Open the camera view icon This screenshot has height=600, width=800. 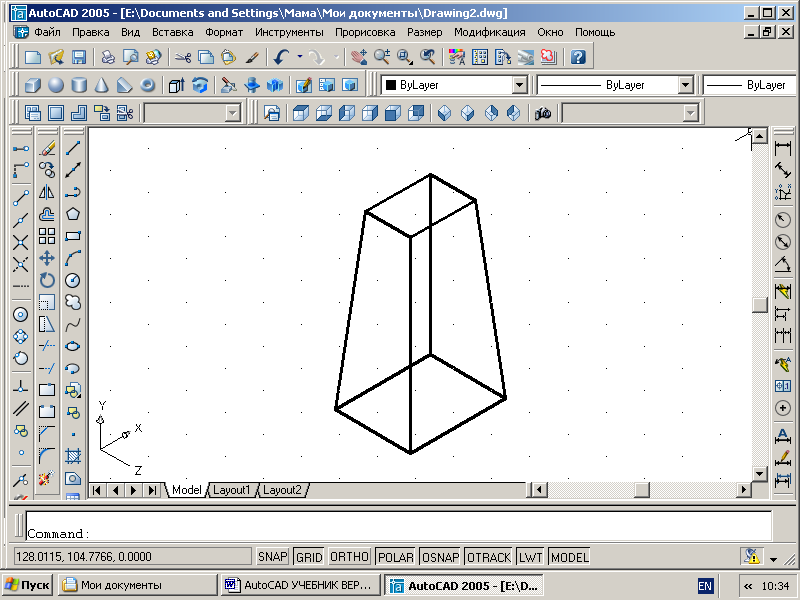[543, 113]
